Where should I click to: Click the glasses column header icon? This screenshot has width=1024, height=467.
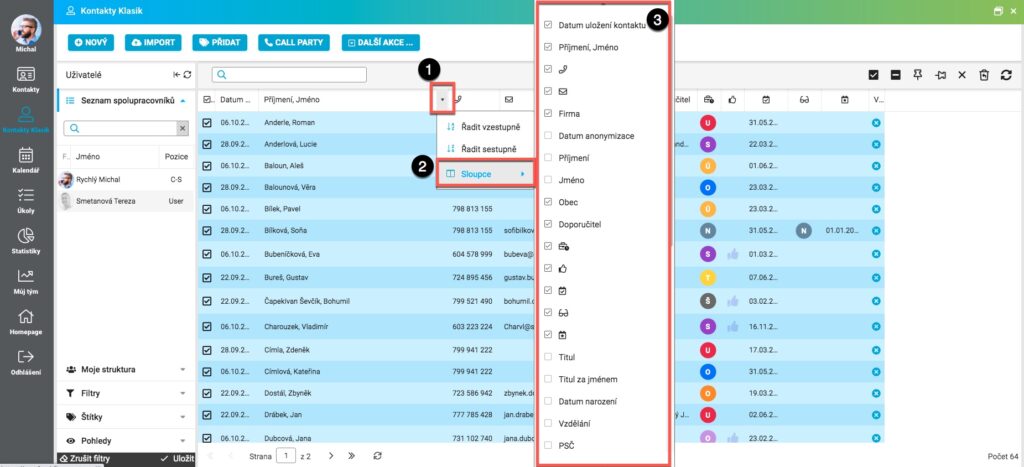point(804,100)
